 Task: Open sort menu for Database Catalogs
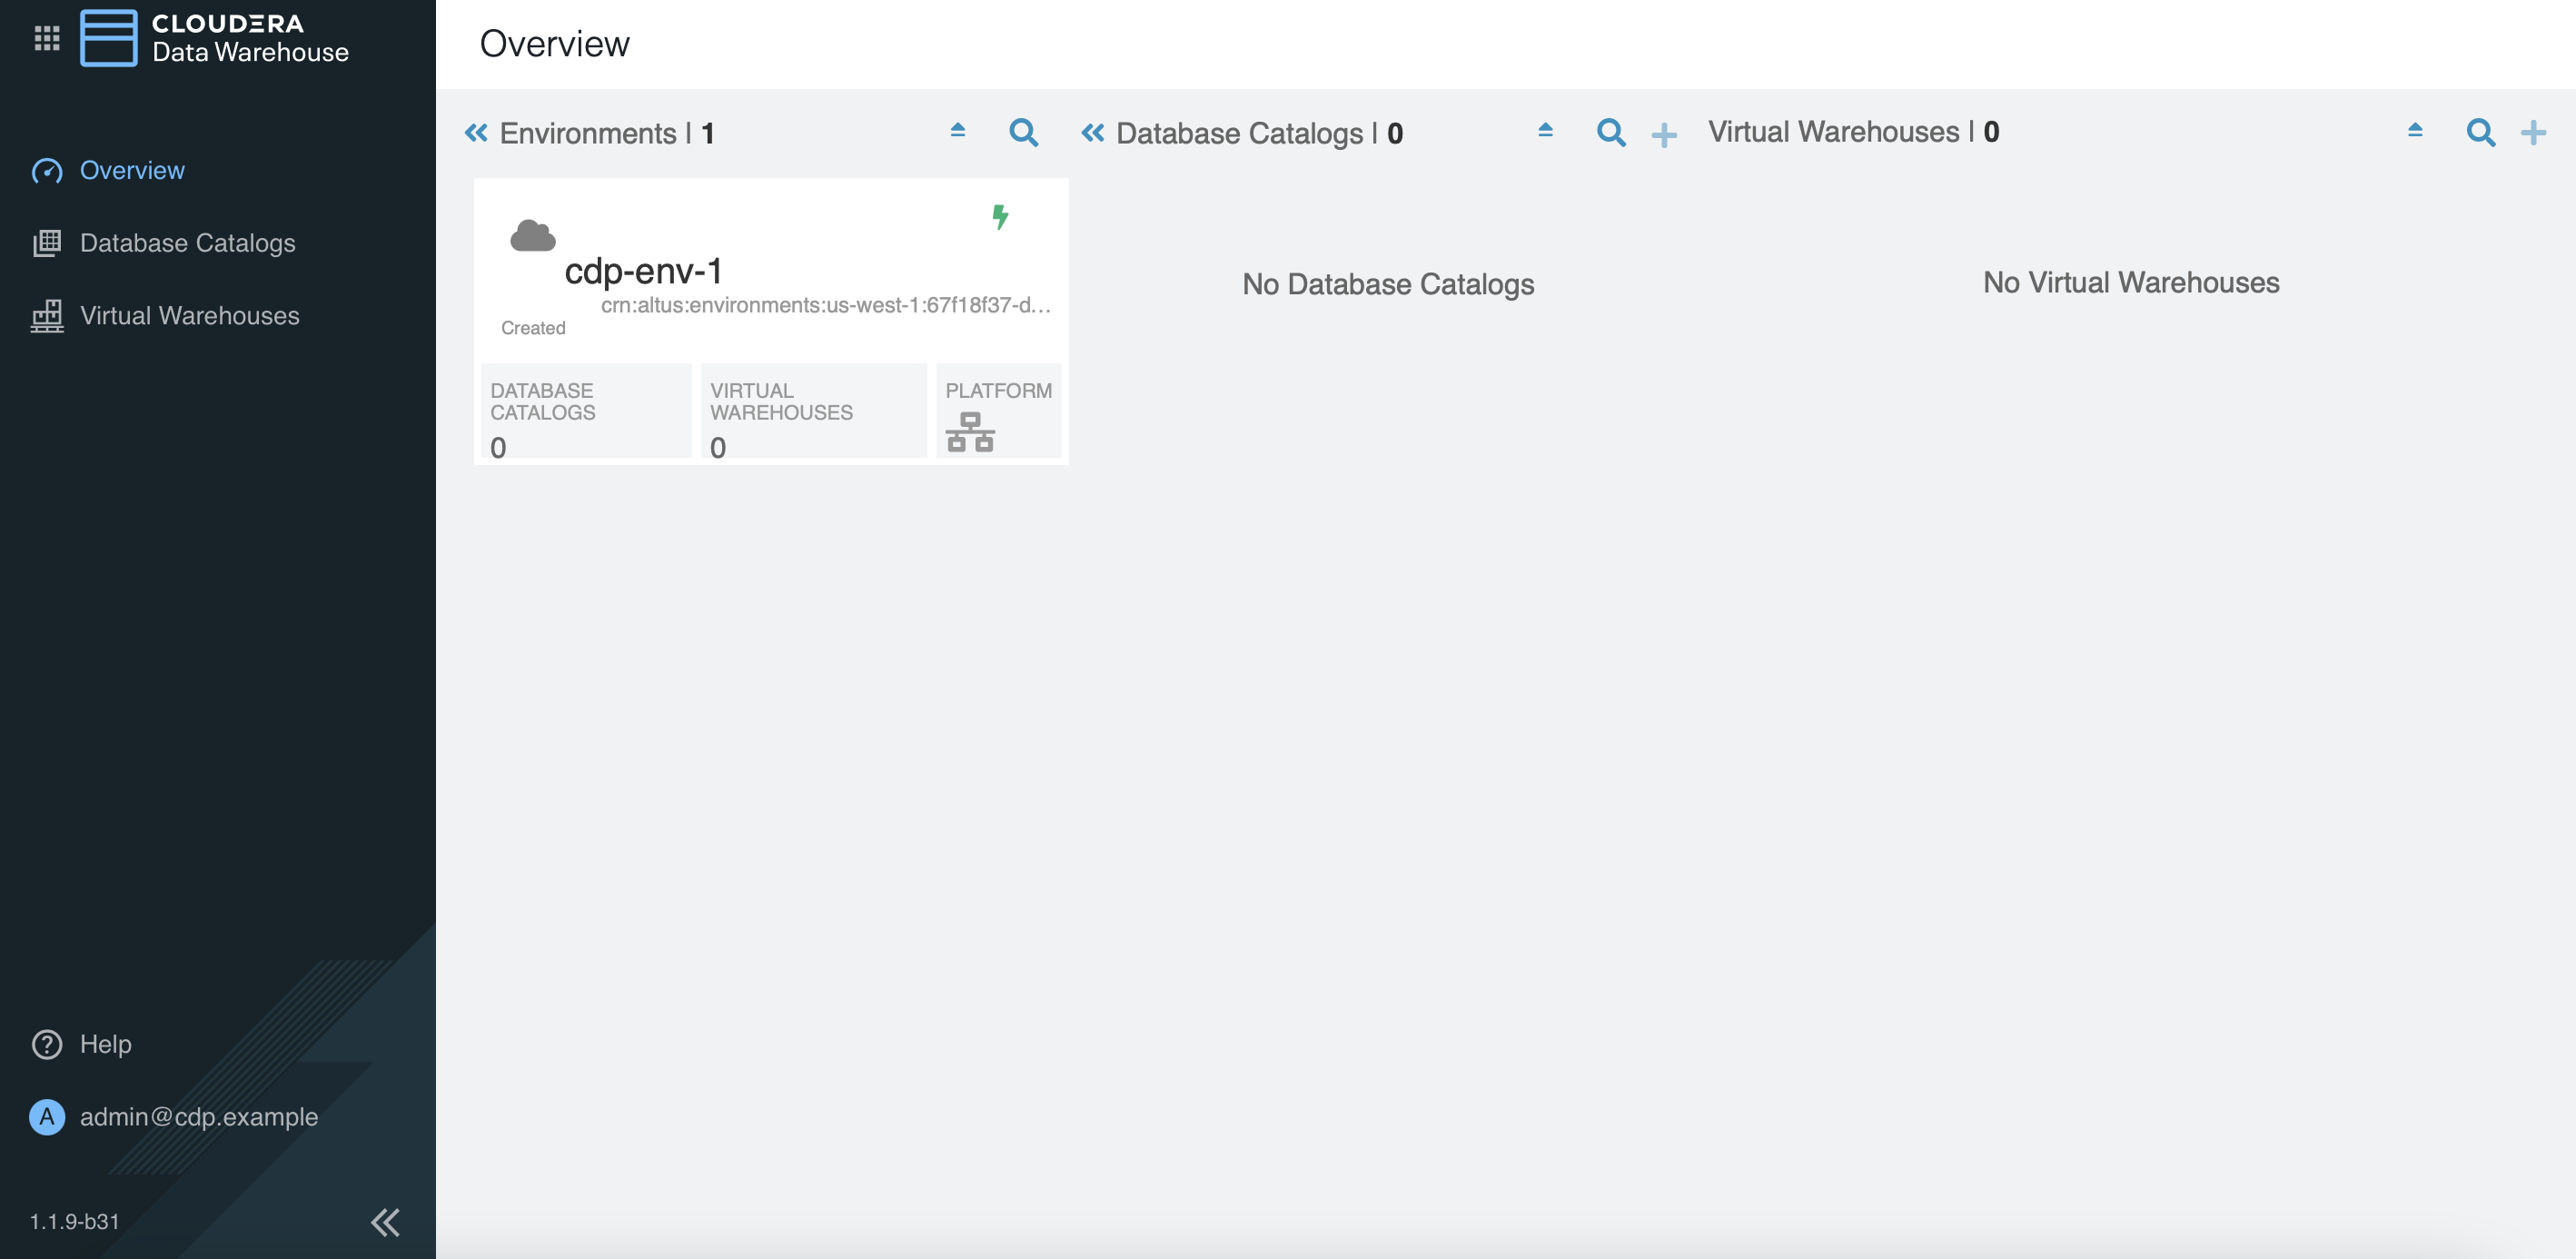point(1545,130)
